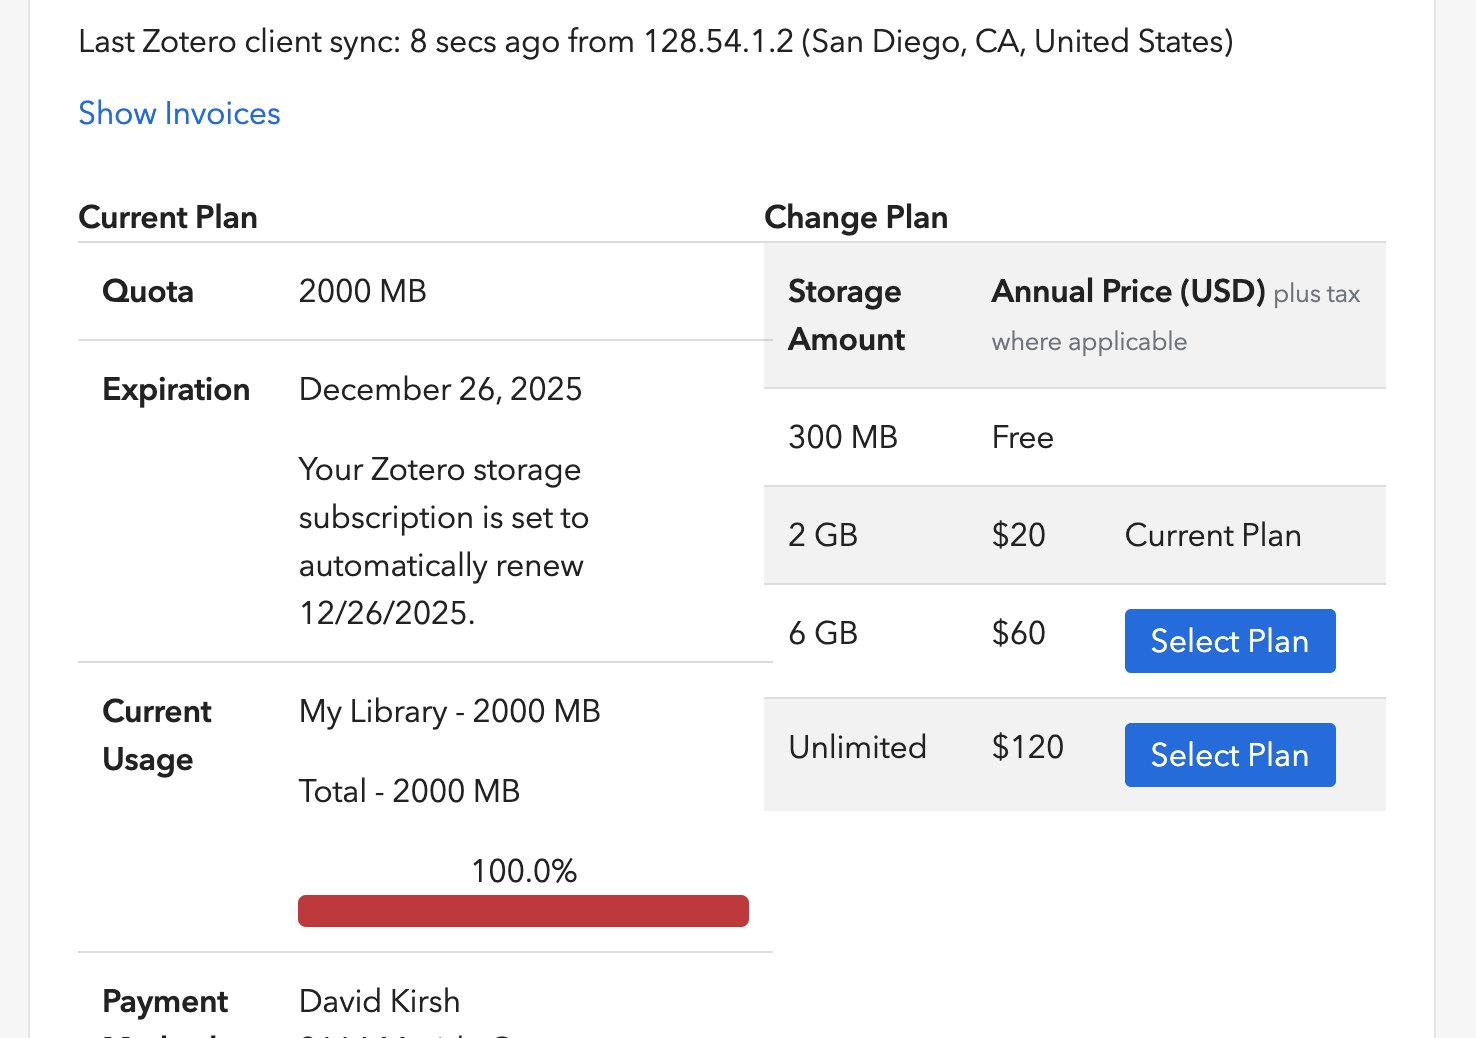Screen dimensions: 1476x1038
Task: Click the Storage Amount column header
Action: 846,315
